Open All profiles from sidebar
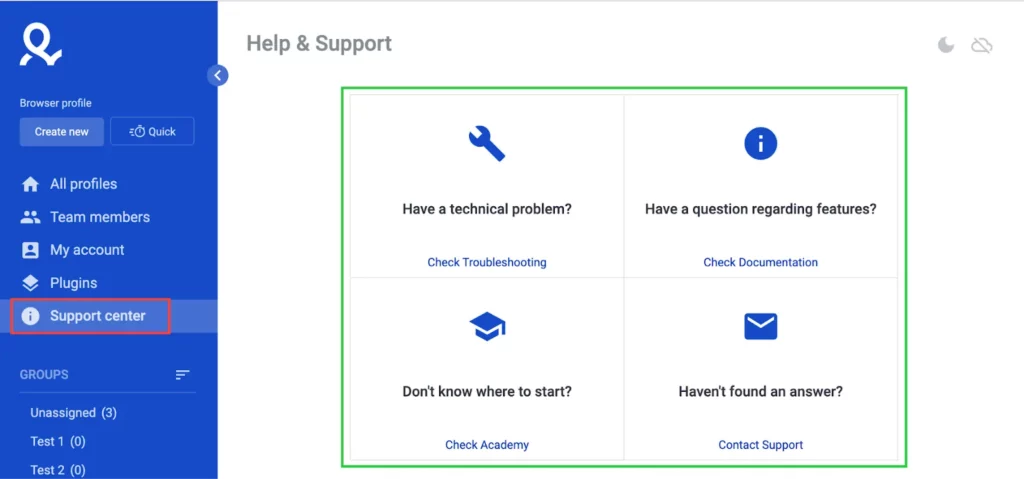The height and width of the screenshot is (479, 1024). [x=83, y=184]
